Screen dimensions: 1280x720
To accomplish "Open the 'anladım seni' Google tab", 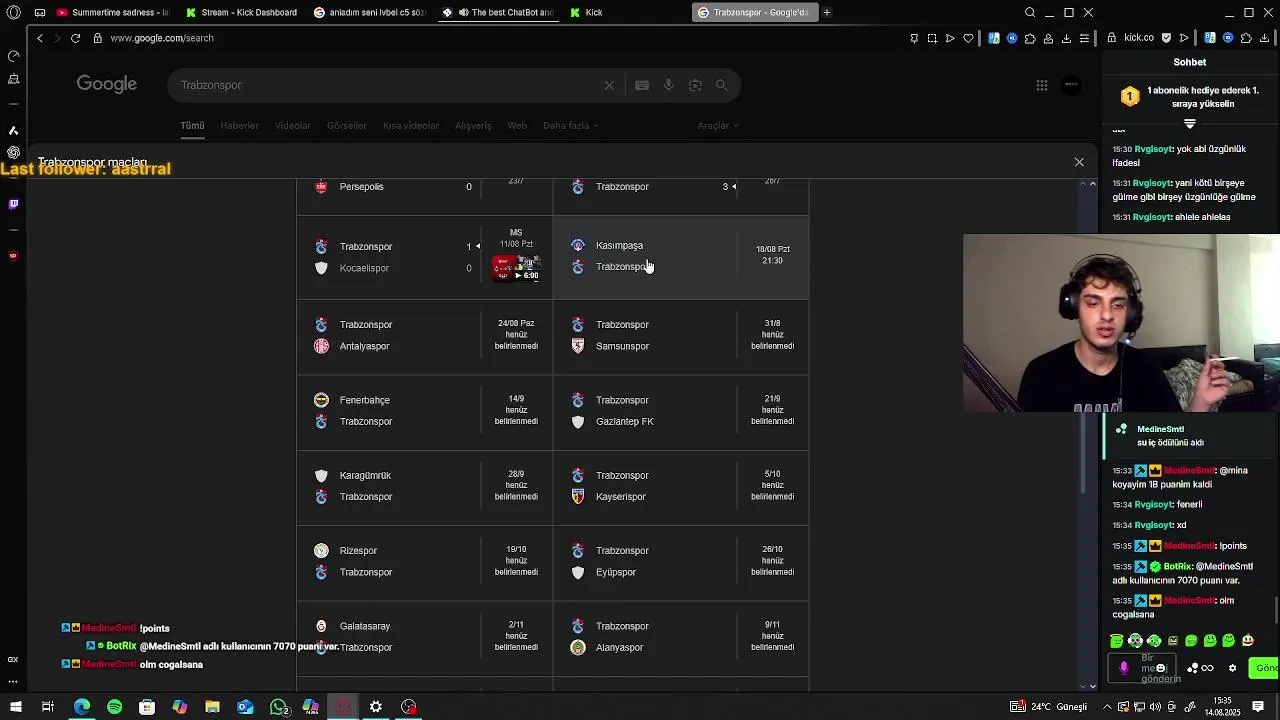I will pos(370,13).
